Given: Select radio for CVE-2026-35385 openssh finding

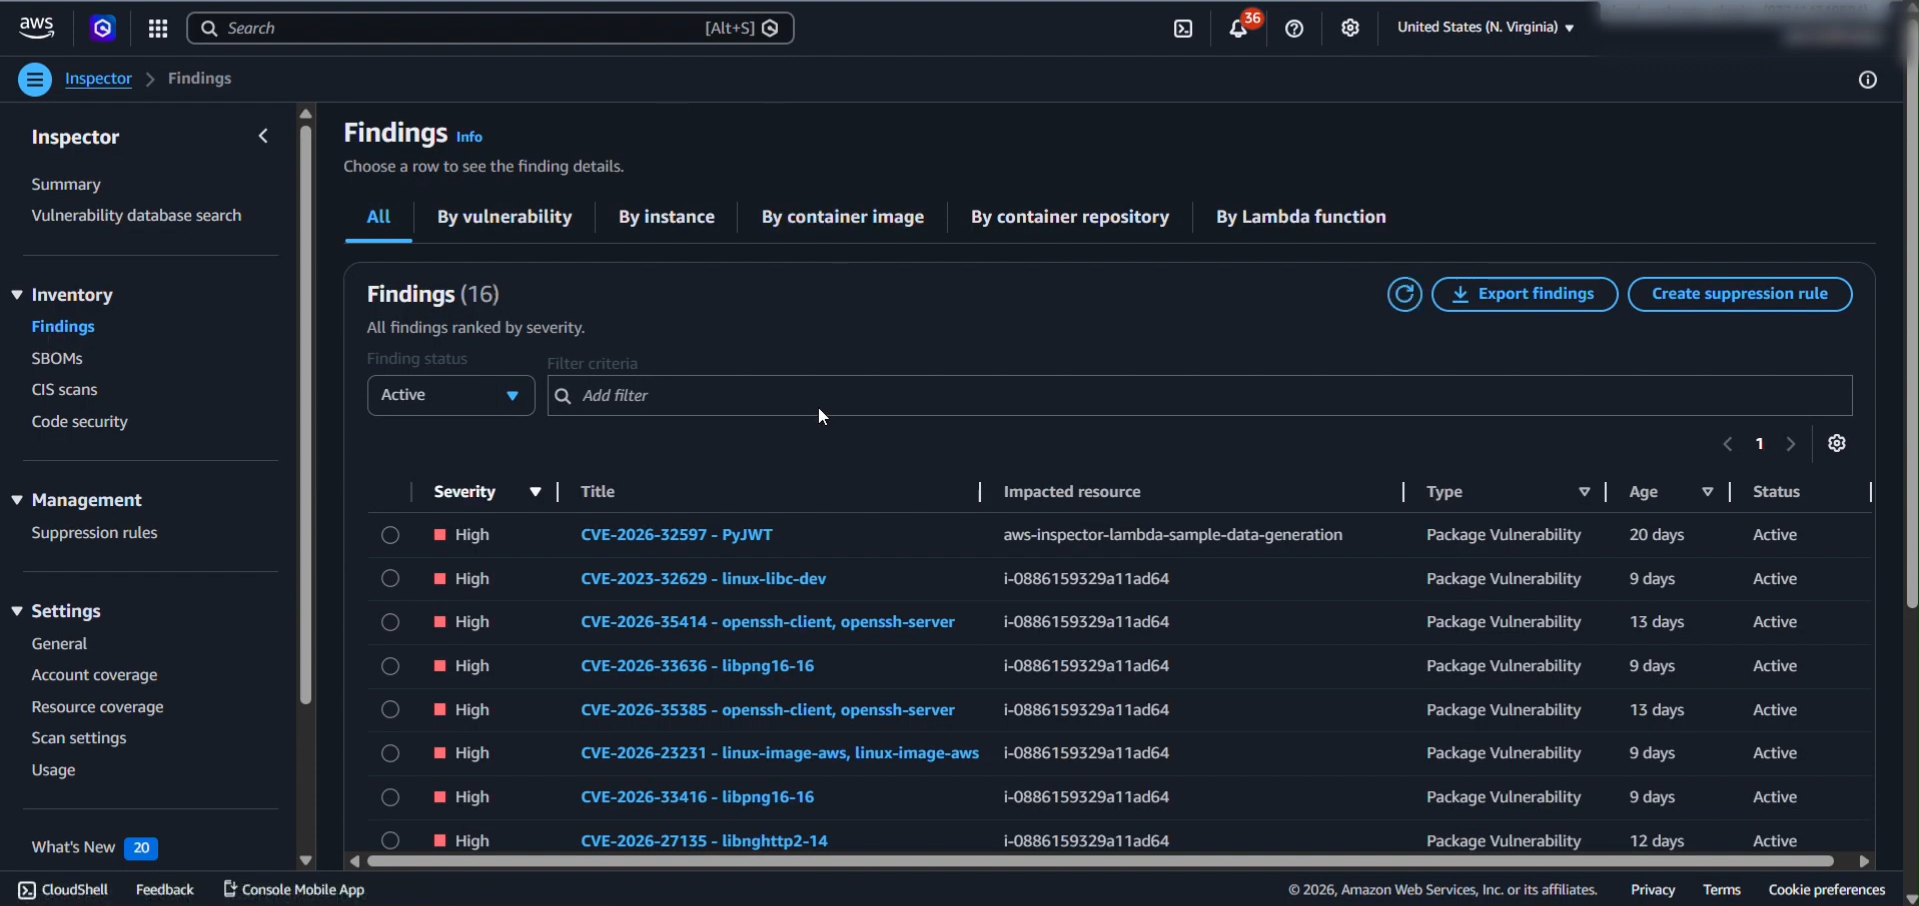Looking at the screenshot, I should (390, 710).
